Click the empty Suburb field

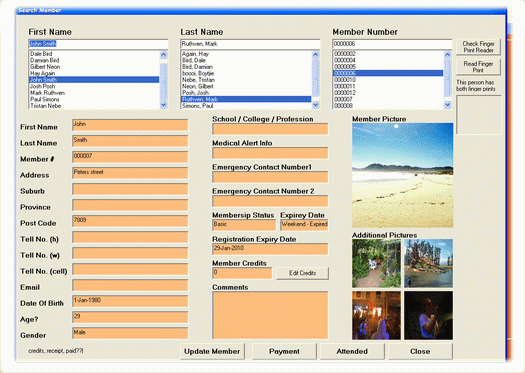(130, 189)
